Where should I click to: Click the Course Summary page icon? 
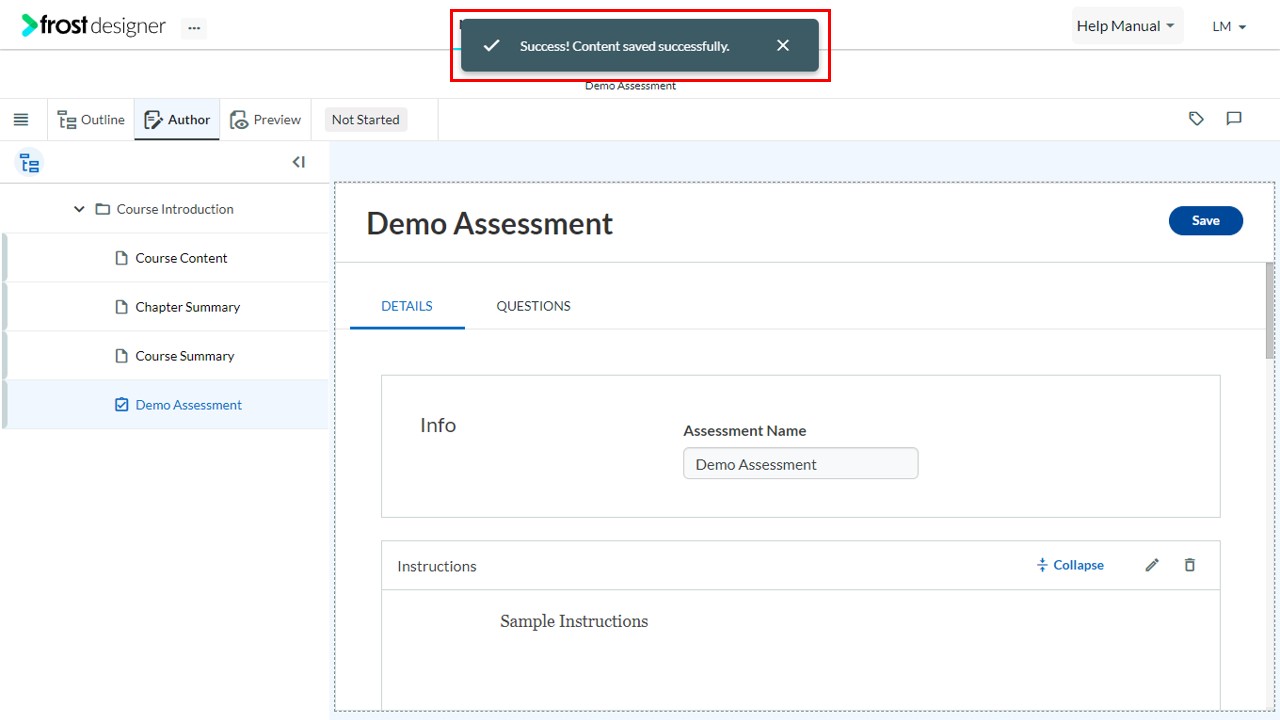click(122, 356)
